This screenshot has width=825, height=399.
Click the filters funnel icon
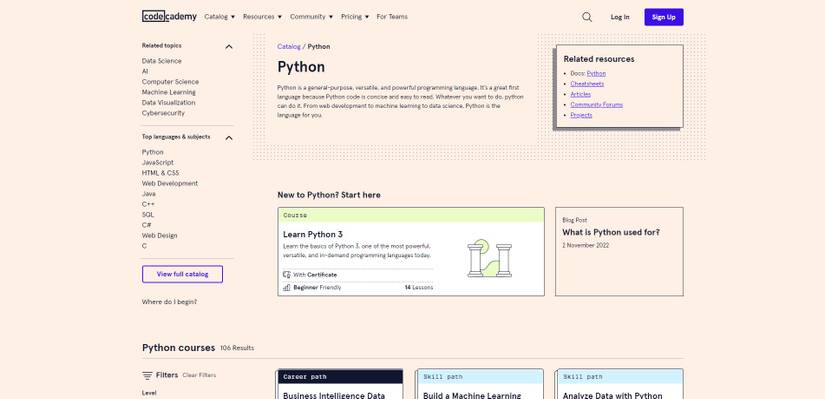[x=147, y=375]
